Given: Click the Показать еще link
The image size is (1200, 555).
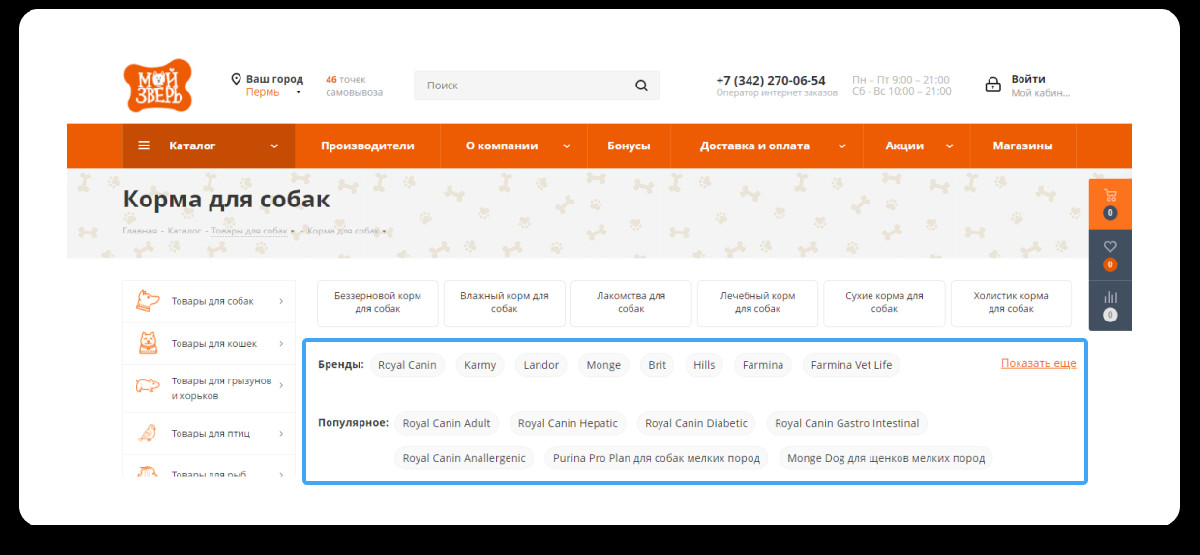Looking at the screenshot, I should coord(1038,363).
